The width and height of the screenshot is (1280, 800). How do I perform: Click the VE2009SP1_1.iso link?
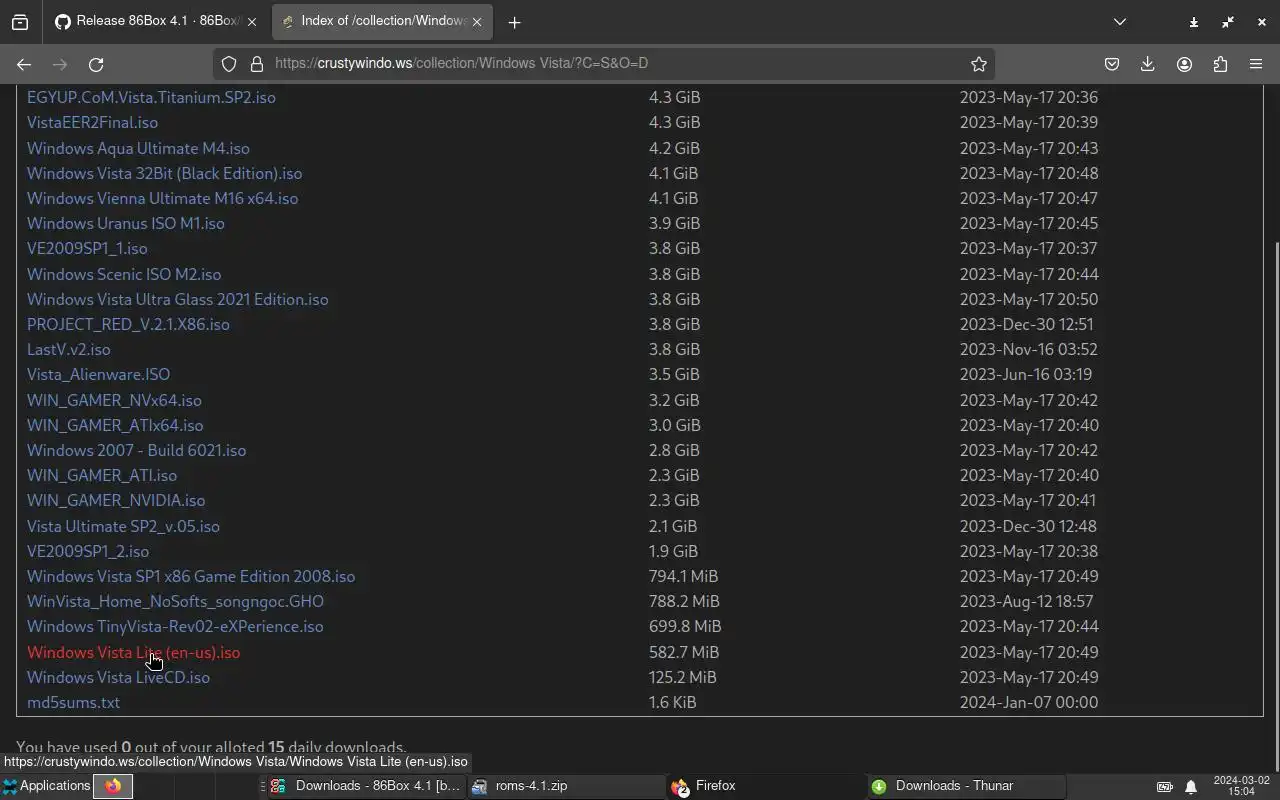point(87,248)
